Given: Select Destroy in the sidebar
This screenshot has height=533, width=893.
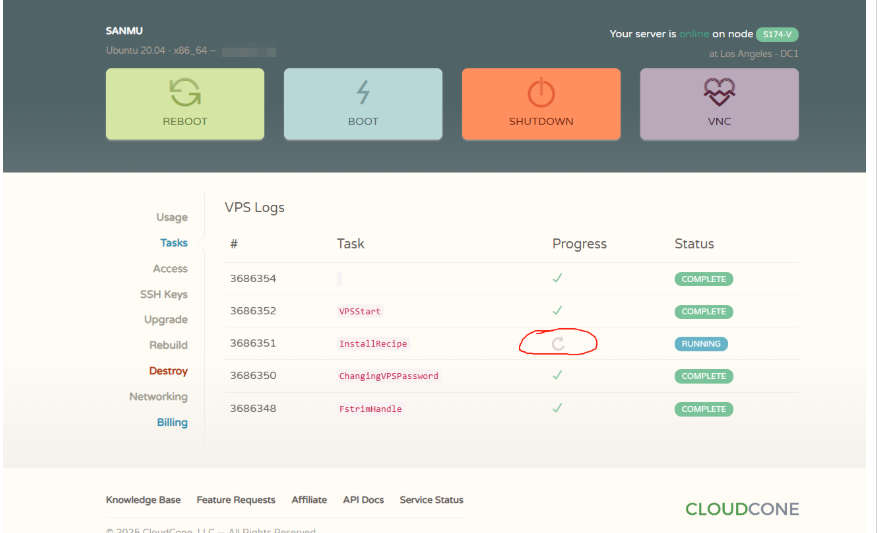Looking at the screenshot, I should click(x=169, y=371).
